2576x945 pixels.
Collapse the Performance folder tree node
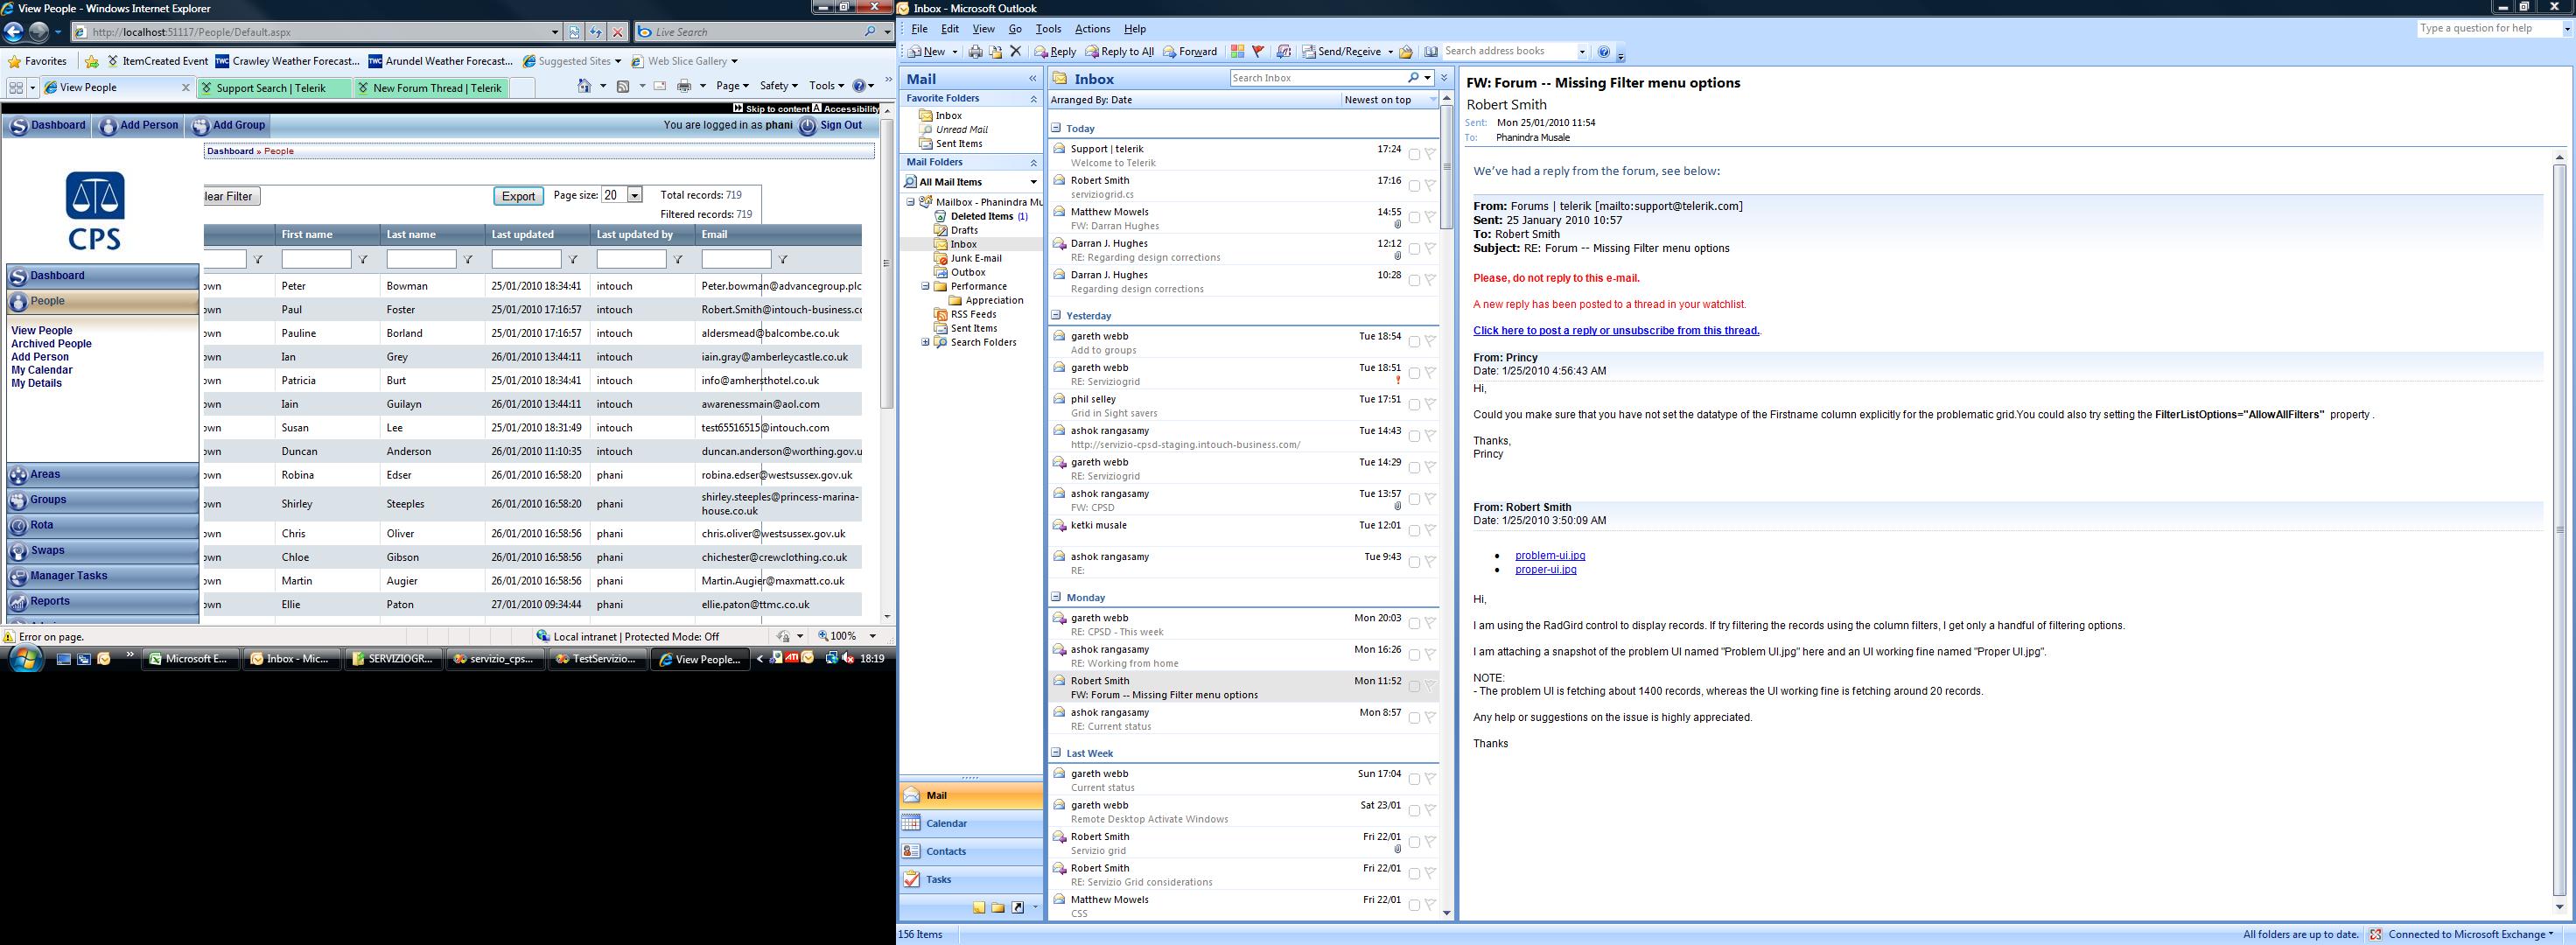tap(925, 286)
